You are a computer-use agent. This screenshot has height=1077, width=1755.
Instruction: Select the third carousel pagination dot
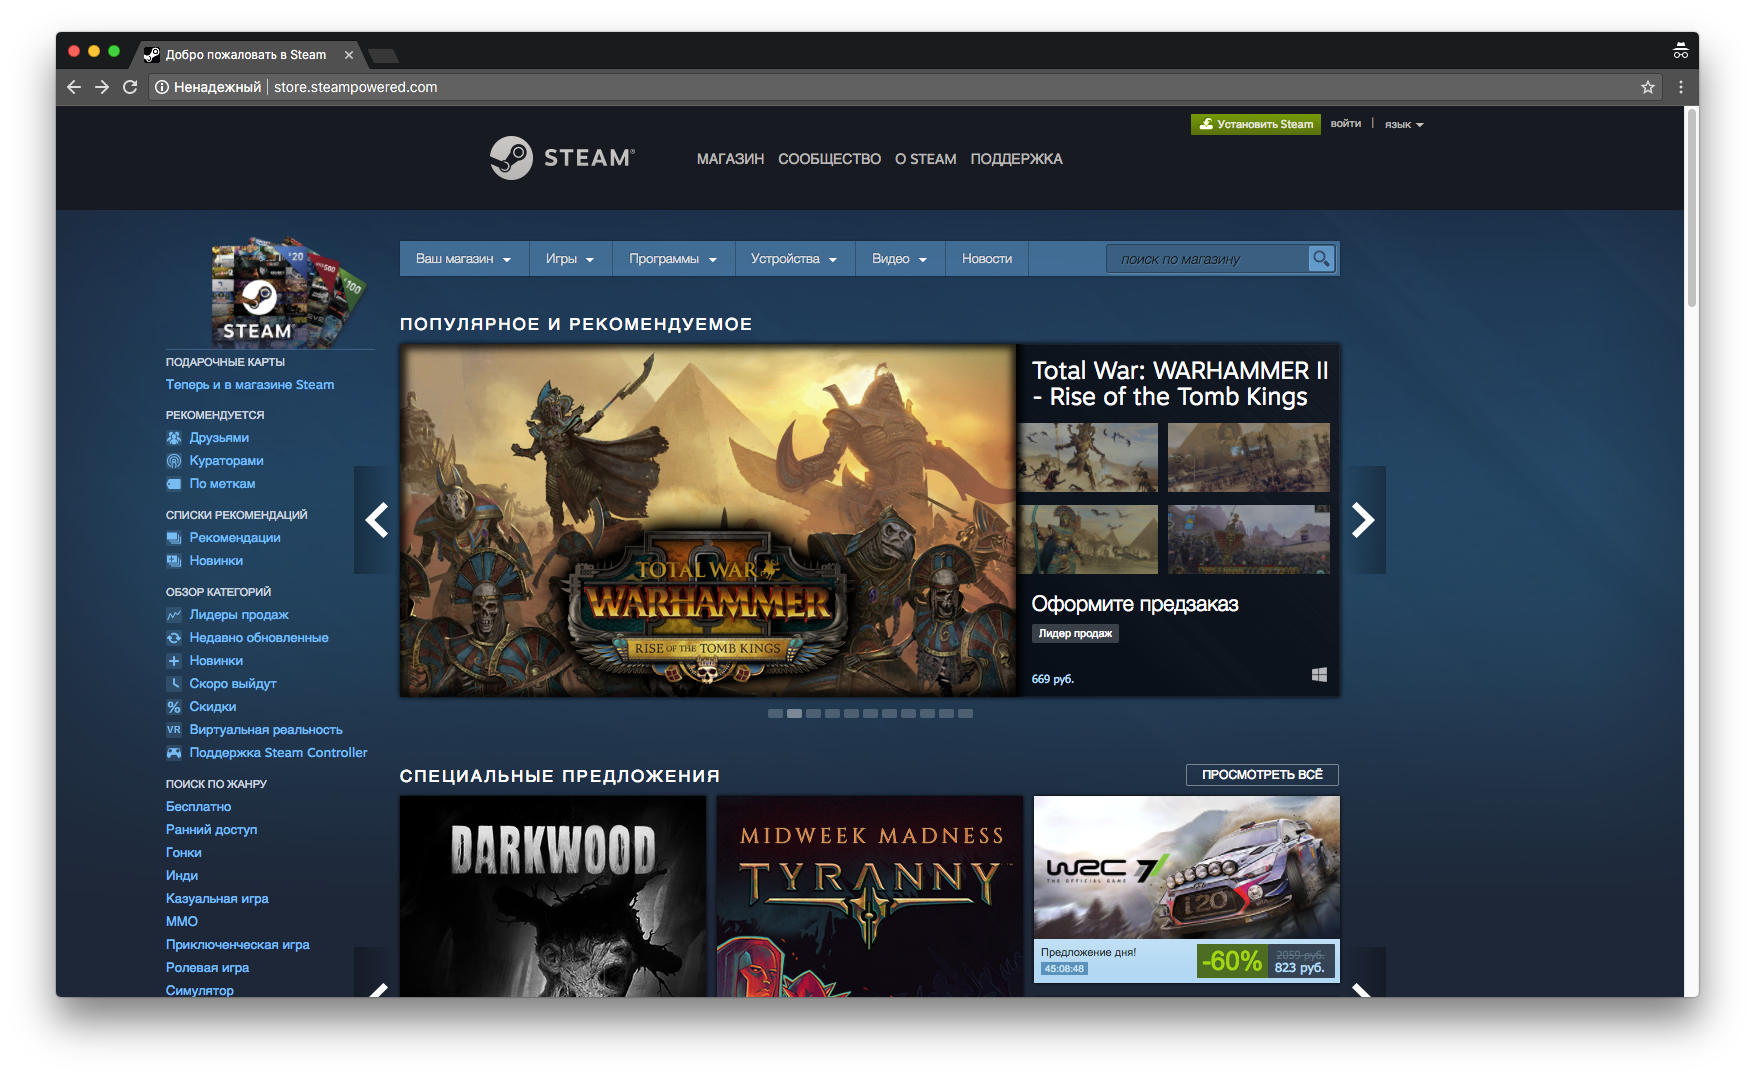tap(813, 714)
